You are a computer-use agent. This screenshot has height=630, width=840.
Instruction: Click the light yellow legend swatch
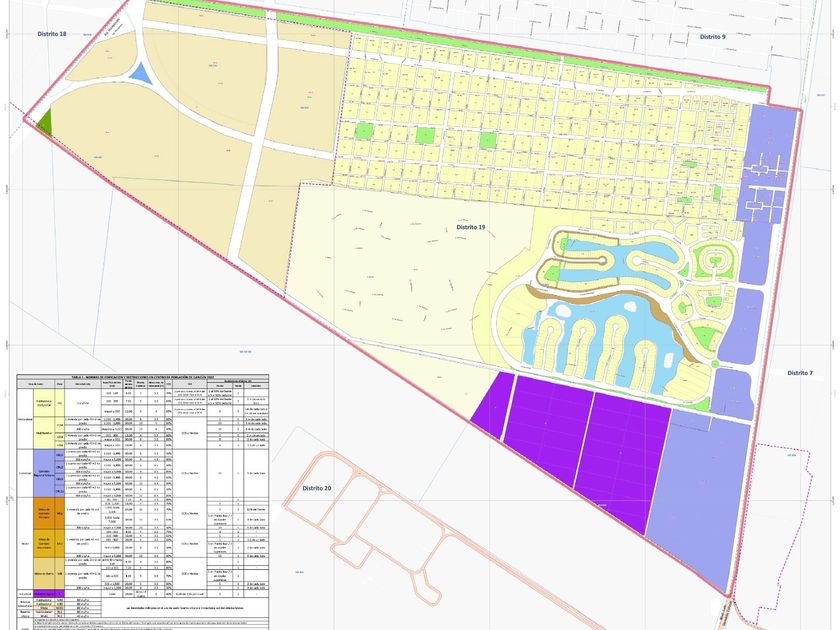point(49,418)
